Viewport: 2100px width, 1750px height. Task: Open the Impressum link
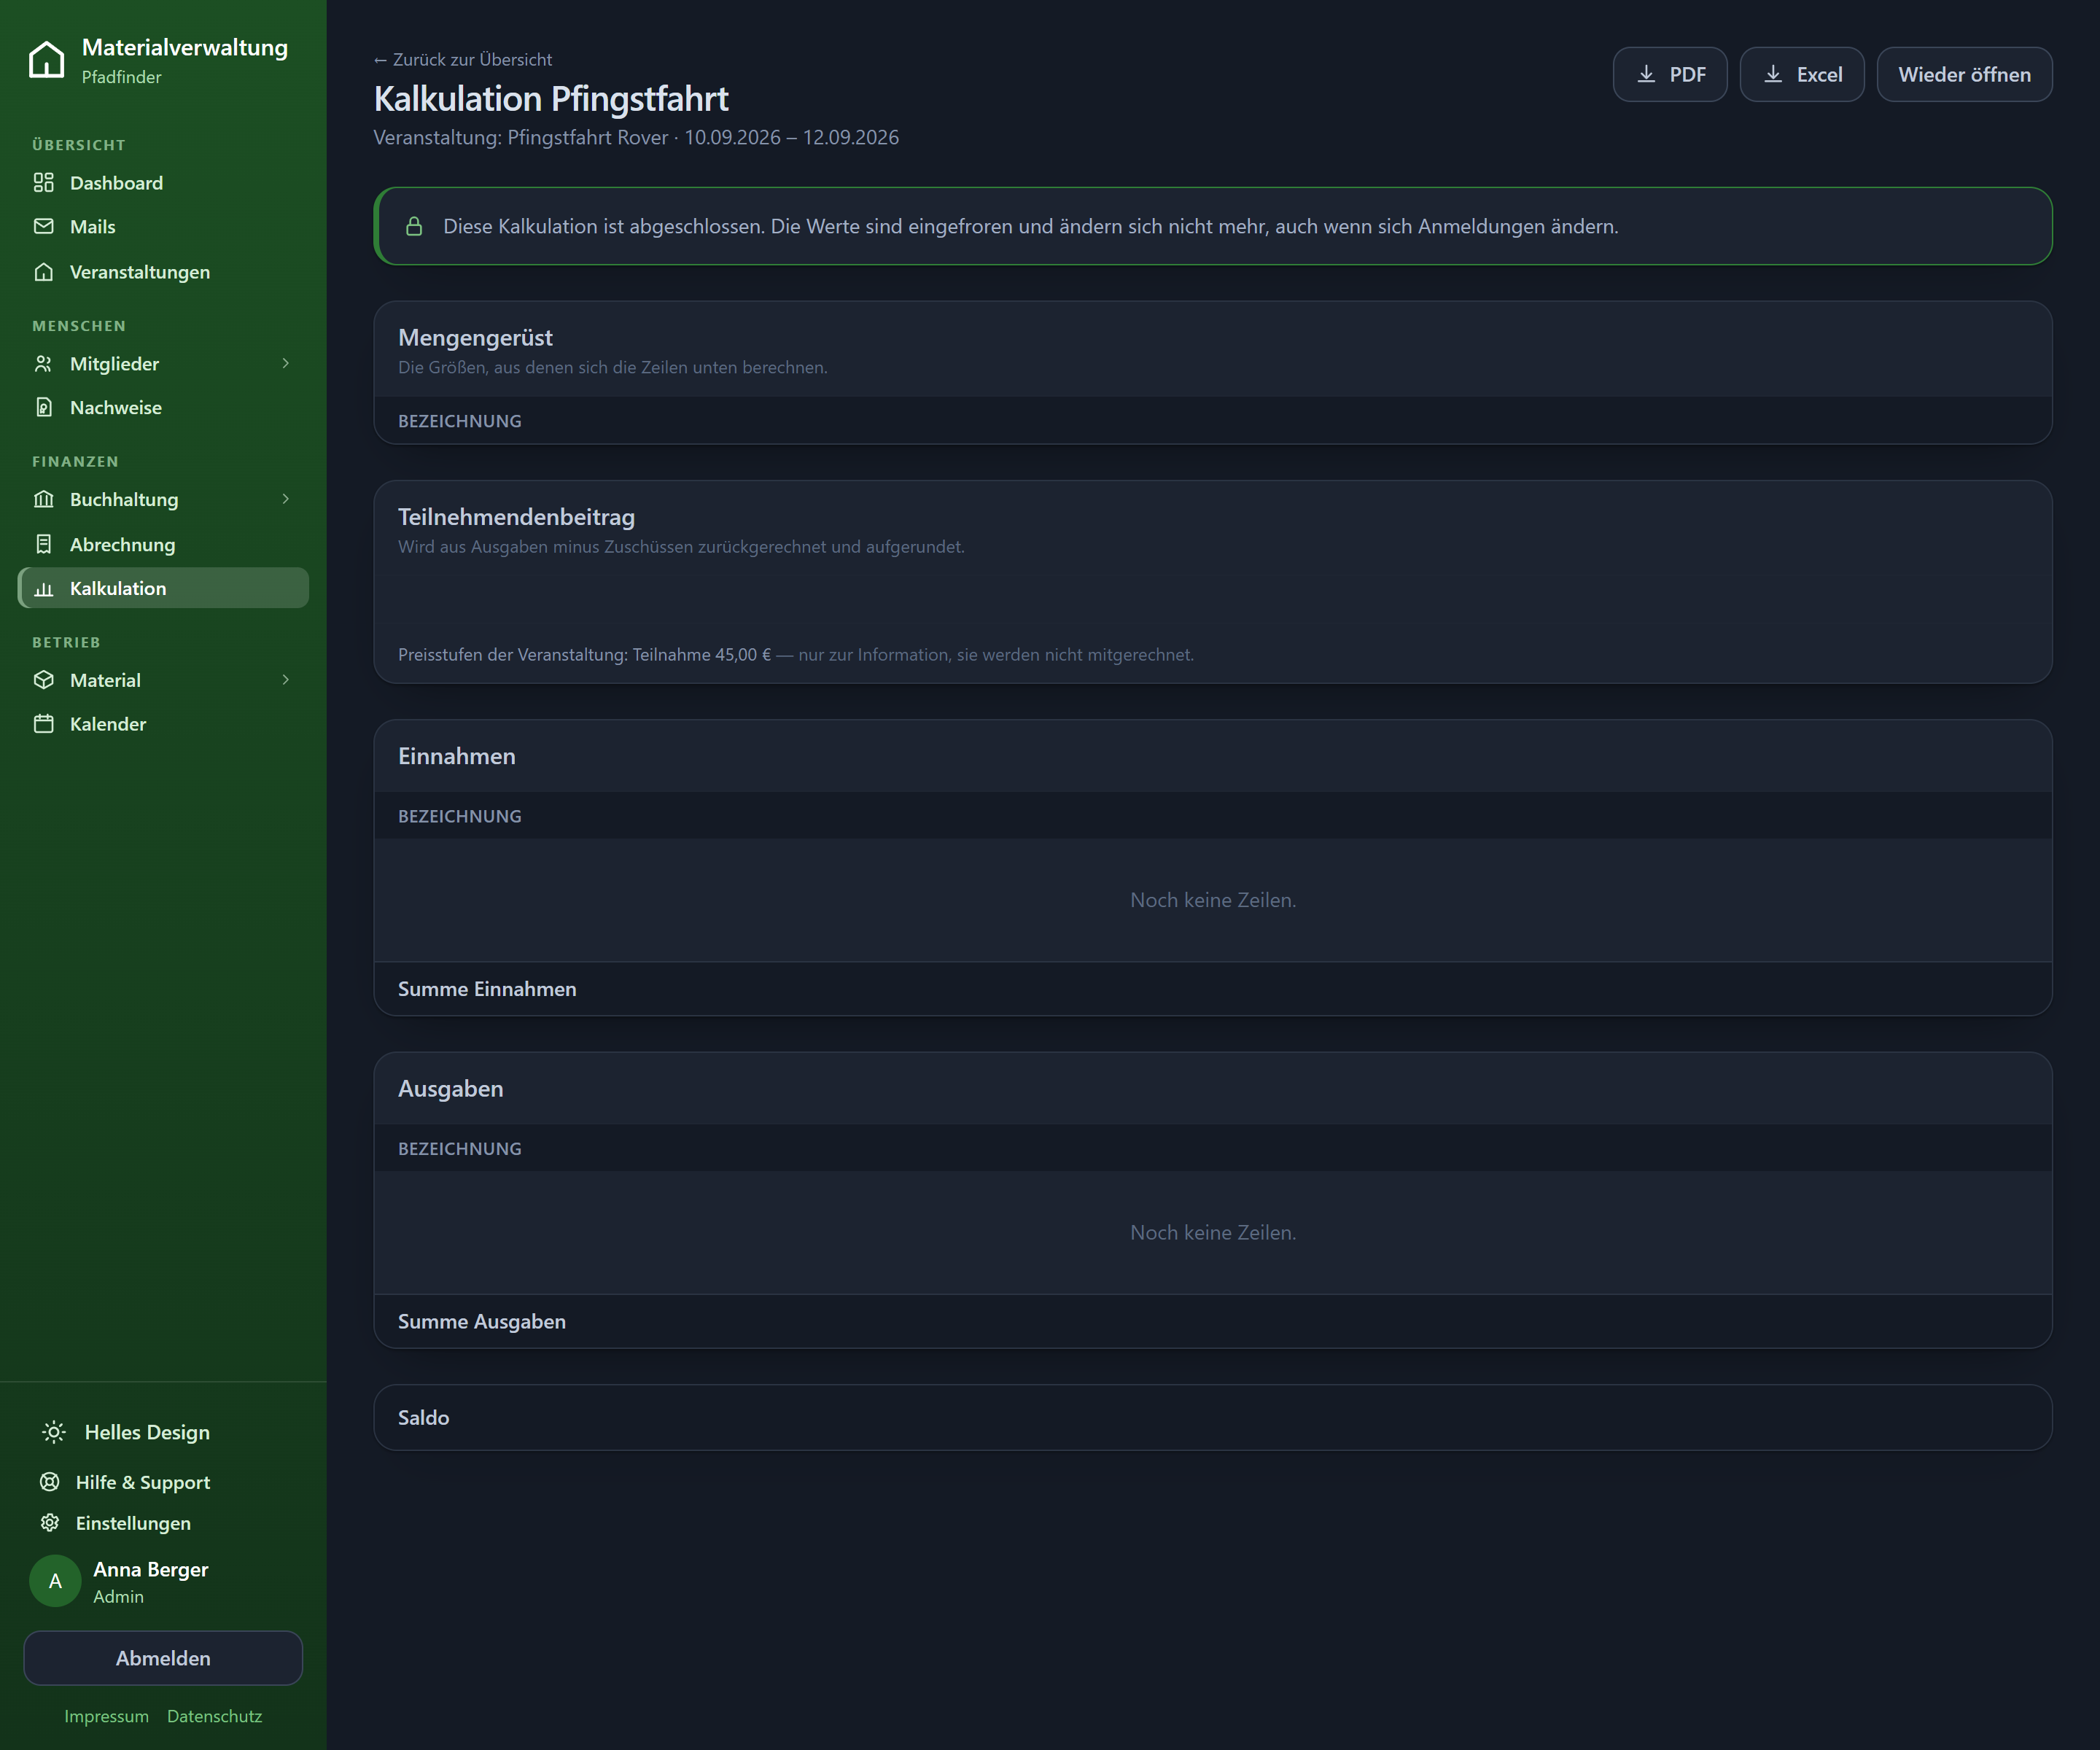point(107,1716)
